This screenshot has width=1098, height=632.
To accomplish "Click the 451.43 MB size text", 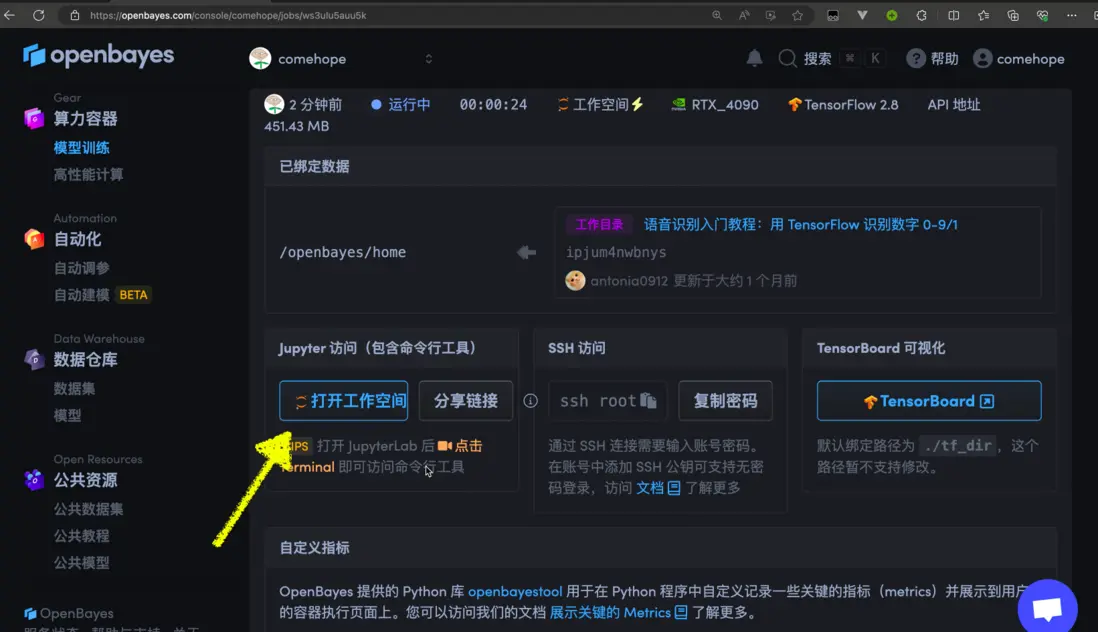I will (296, 126).
